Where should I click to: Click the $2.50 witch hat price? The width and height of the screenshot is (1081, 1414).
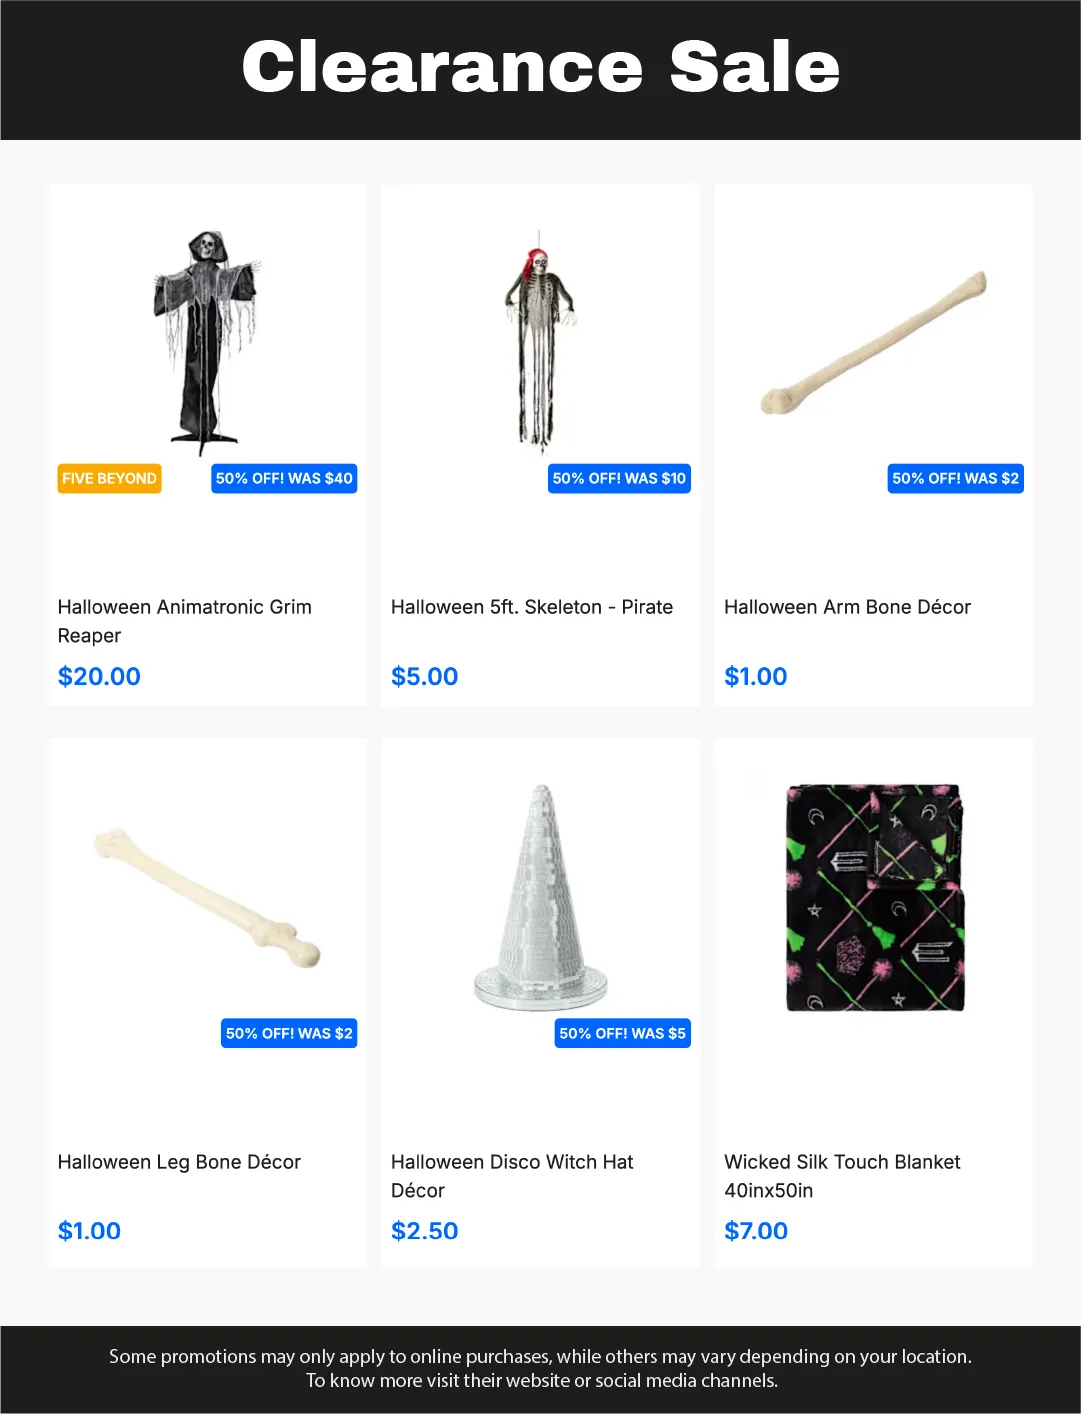point(424,1231)
